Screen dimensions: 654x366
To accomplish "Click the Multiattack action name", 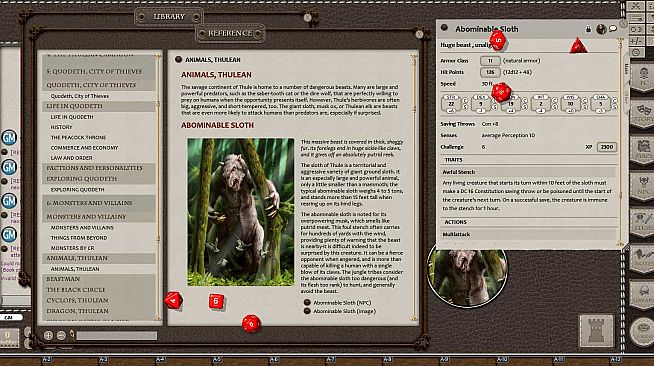I will click(456, 234).
